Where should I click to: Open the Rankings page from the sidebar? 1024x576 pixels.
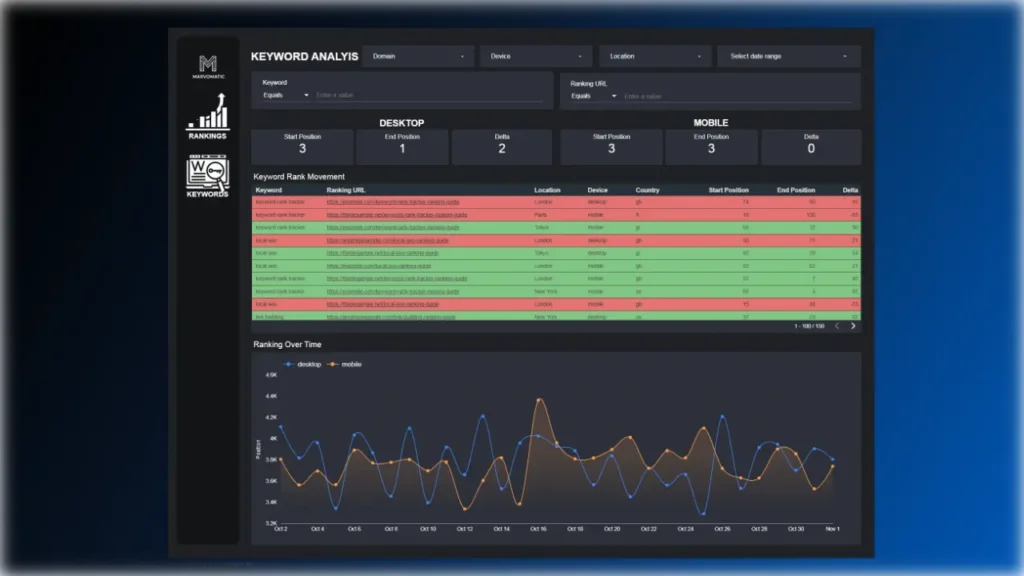pos(206,118)
